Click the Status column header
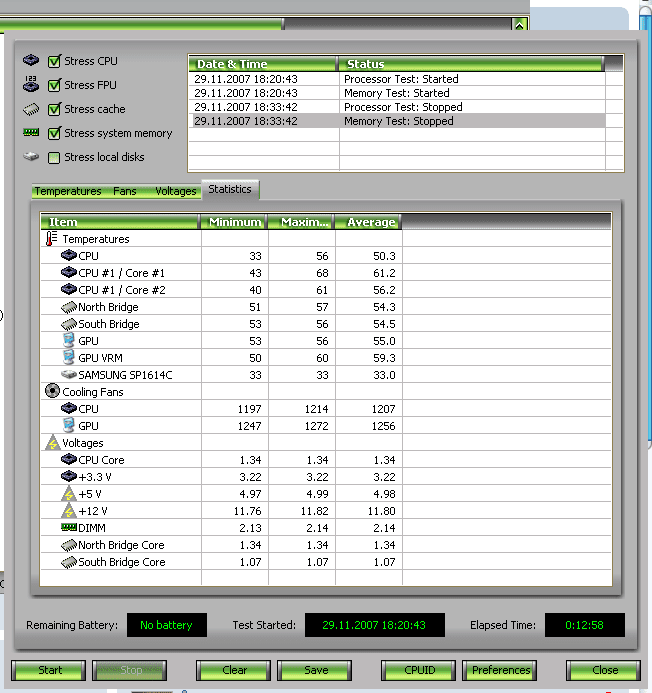 tap(471, 64)
